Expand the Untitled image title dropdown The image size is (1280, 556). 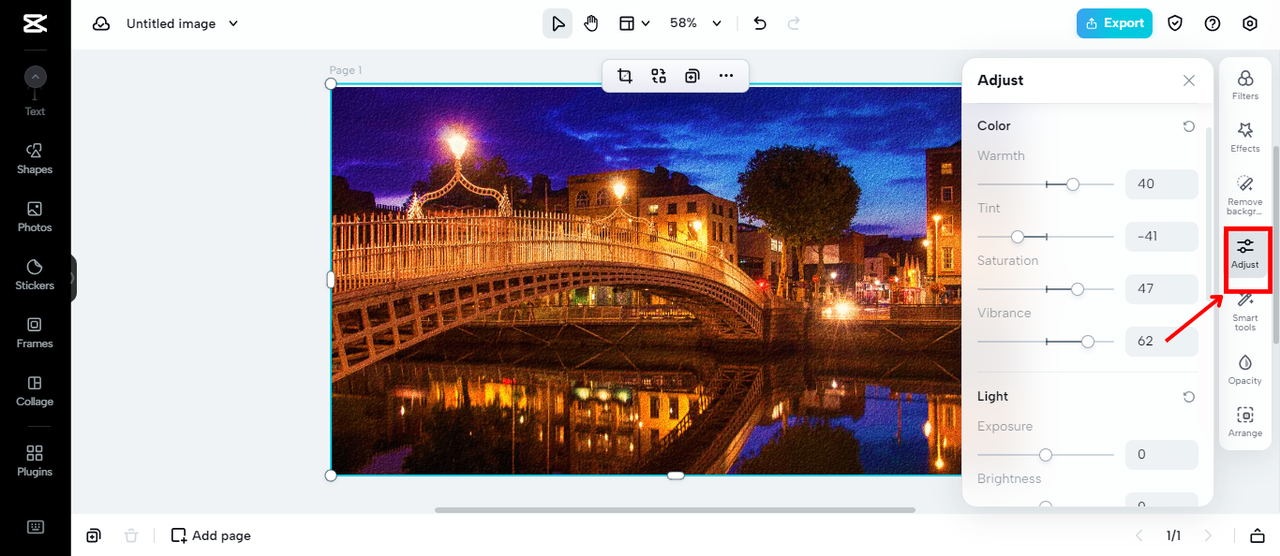pyautogui.click(x=233, y=23)
